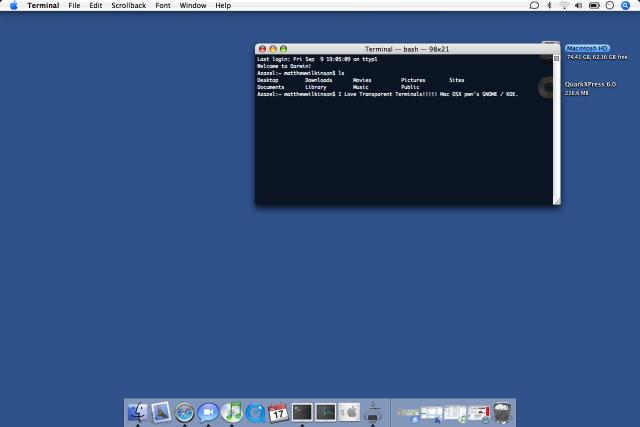The image size is (640, 427).
Task: Open the Font menu
Action: tap(163, 5)
